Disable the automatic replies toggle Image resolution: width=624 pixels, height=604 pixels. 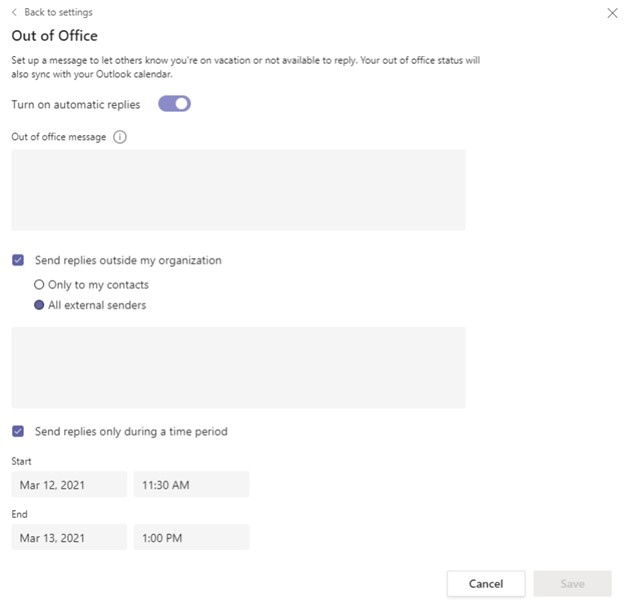(x=174, y=104)
